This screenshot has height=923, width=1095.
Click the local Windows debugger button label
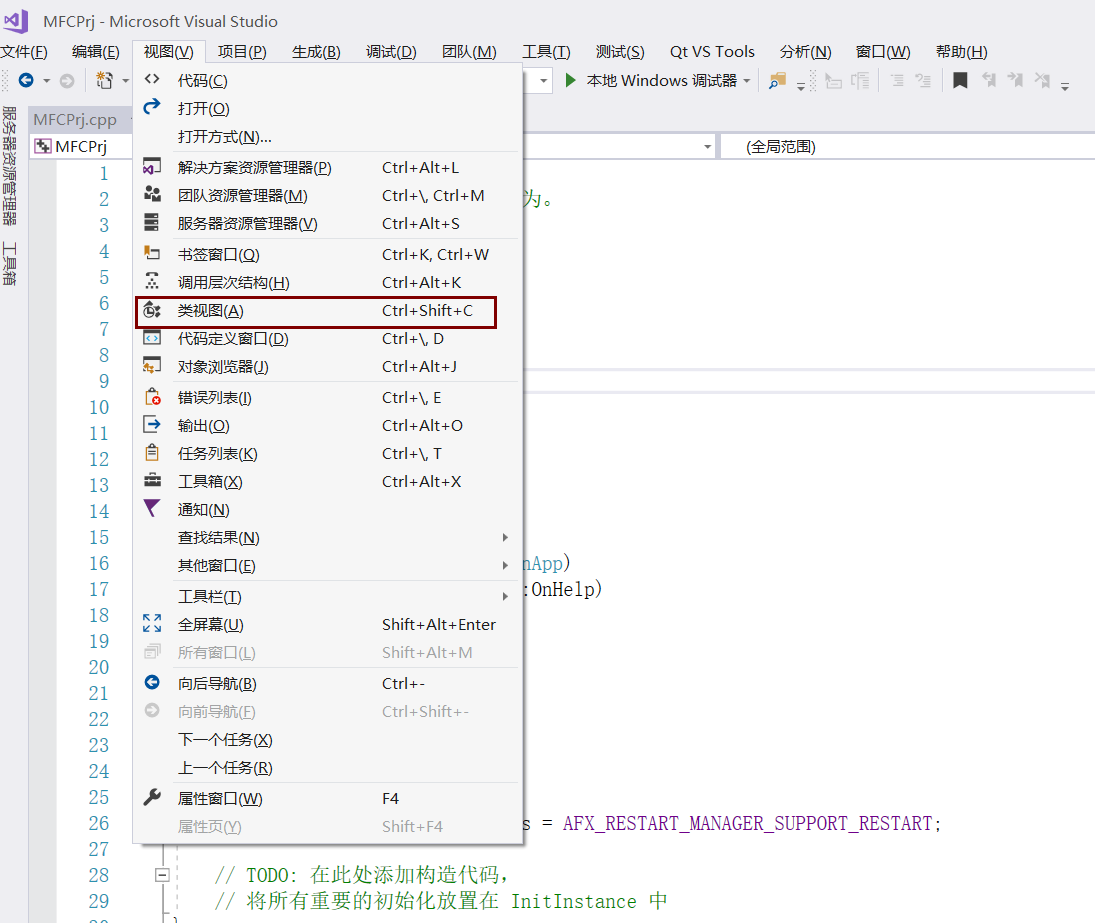coord(661,80)
